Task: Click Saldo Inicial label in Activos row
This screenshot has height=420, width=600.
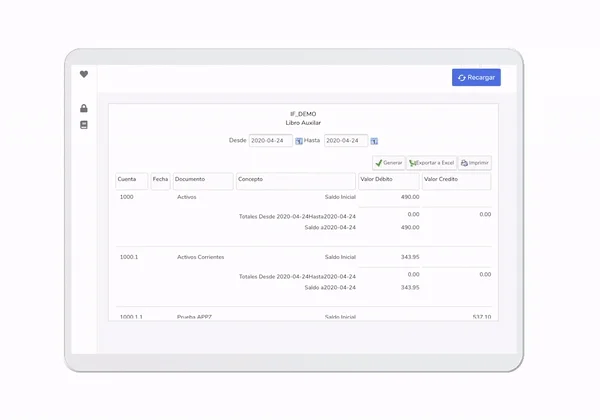Action: pos(340,197)
